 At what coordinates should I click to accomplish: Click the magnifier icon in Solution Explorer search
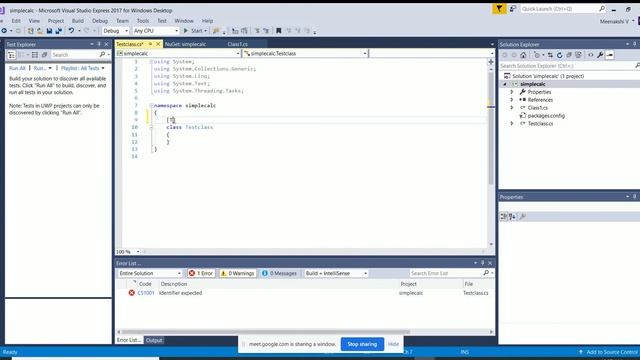(637, 66)
